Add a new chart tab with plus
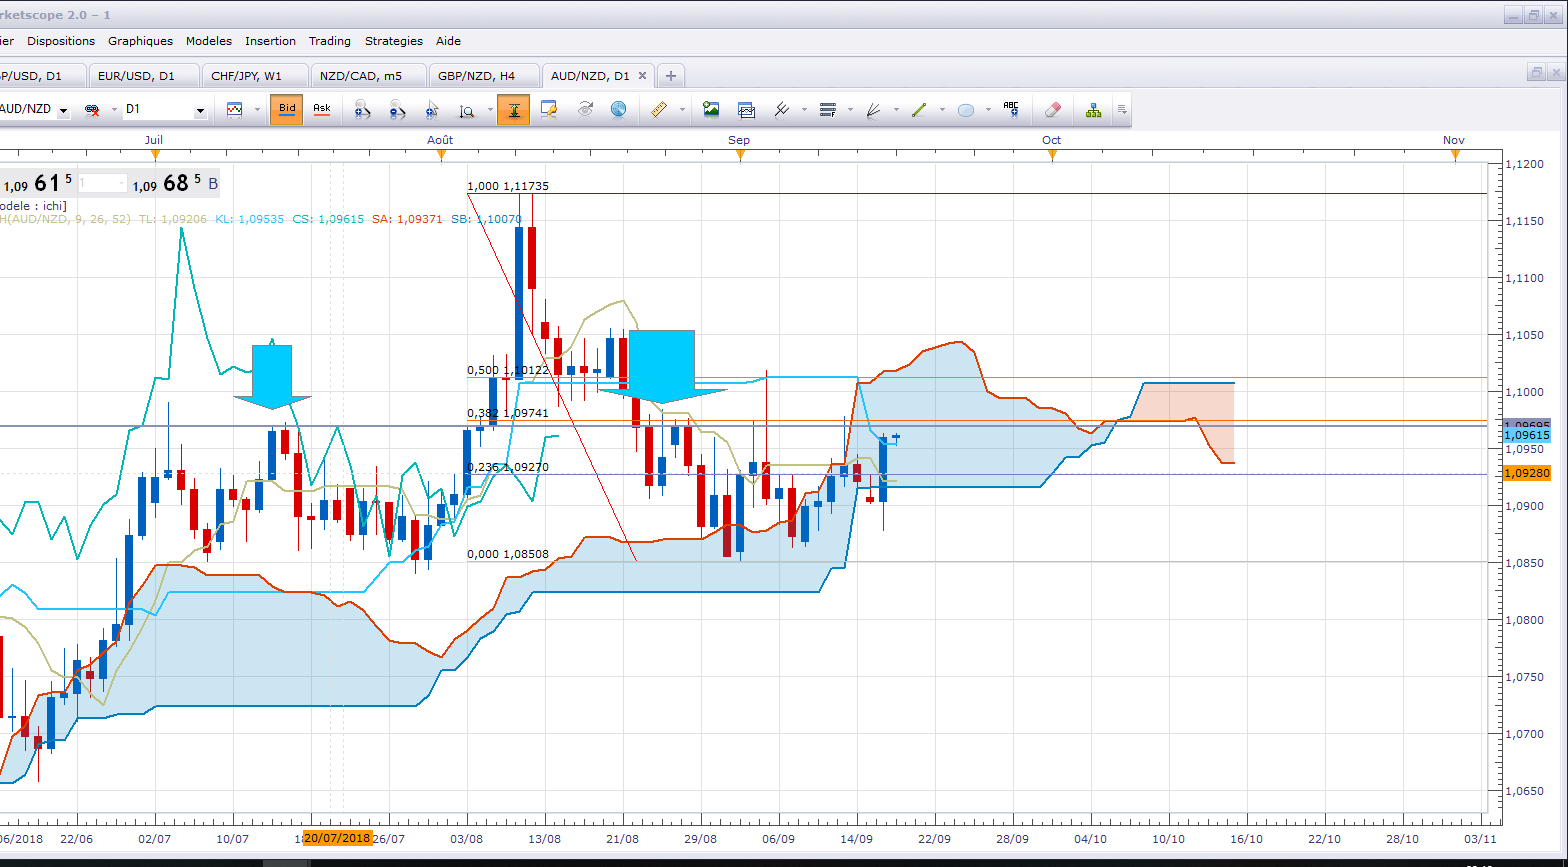The width and height of the screenshot is (1568, 867). click(x=670, y=76)
